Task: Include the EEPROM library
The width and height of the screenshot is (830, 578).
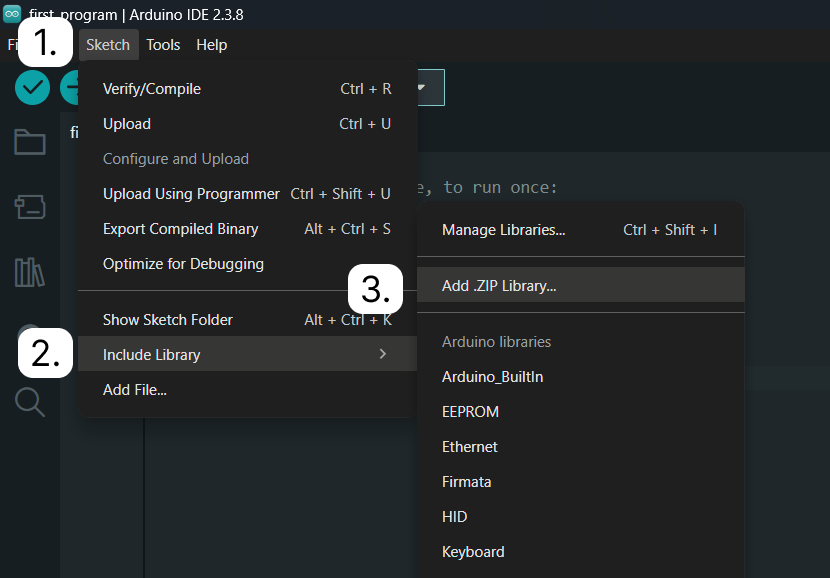Action: pyautogui.click(x=581, y=412)
